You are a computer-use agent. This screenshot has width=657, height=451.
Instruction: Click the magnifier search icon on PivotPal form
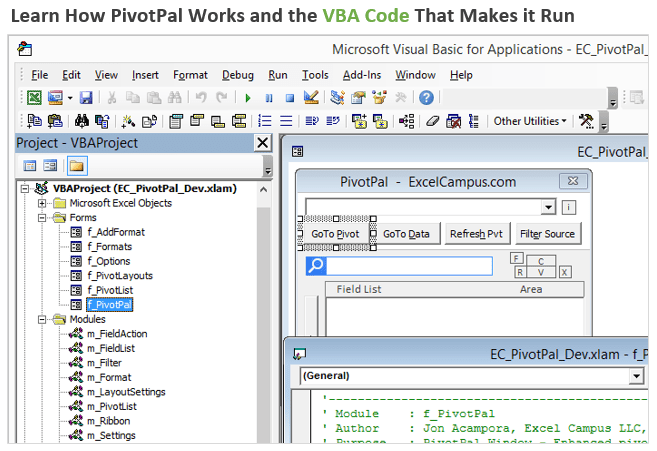[316, 265]
